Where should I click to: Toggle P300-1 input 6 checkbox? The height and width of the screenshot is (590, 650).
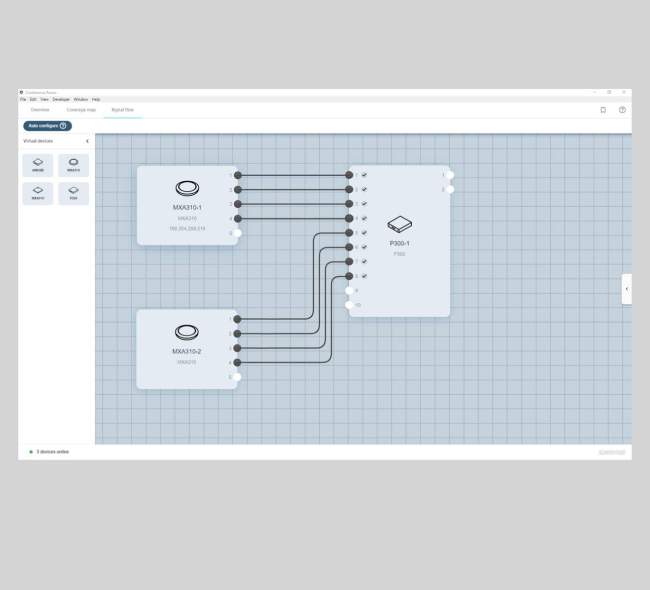364,247
